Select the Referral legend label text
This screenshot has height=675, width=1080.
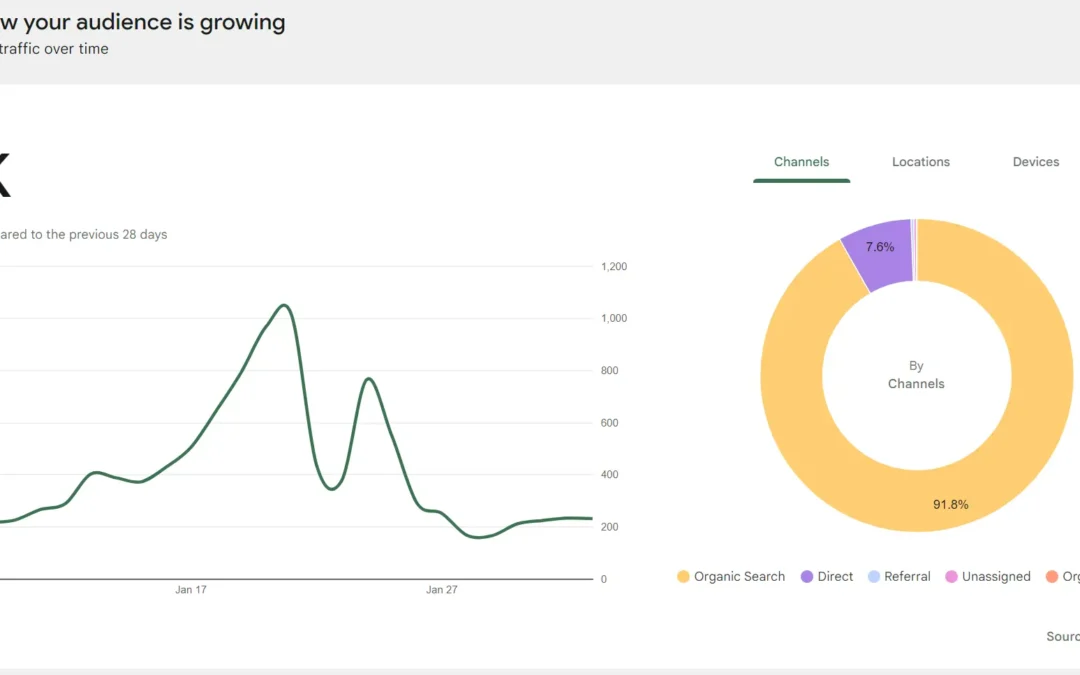907,577
